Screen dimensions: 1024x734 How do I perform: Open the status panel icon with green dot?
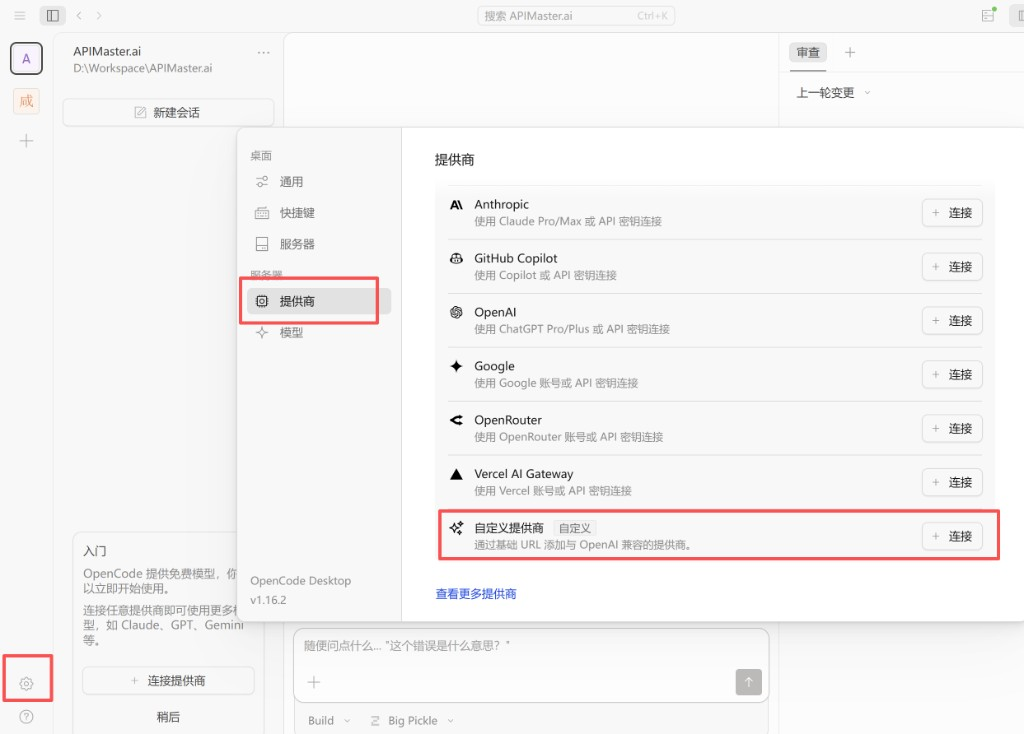(x=989, y=15)
